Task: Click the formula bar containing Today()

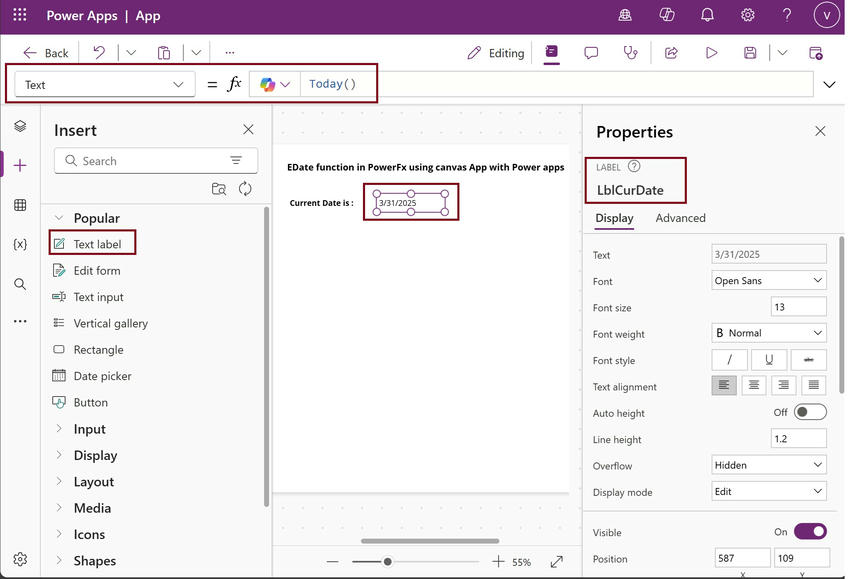Action: 557,85
